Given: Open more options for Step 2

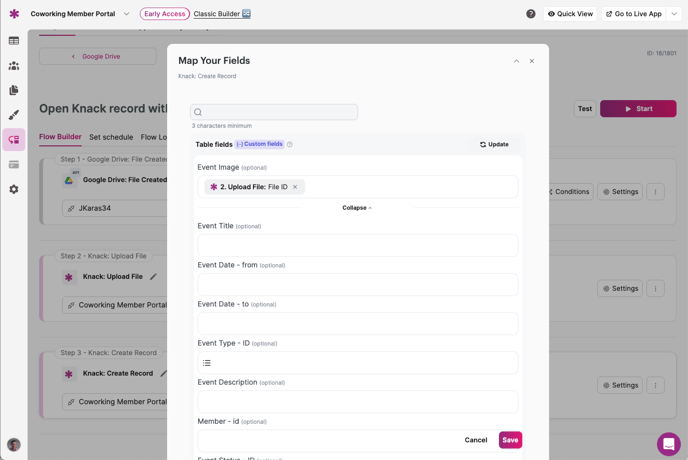Looking at the screenshot, I should [x=655, y=288].
